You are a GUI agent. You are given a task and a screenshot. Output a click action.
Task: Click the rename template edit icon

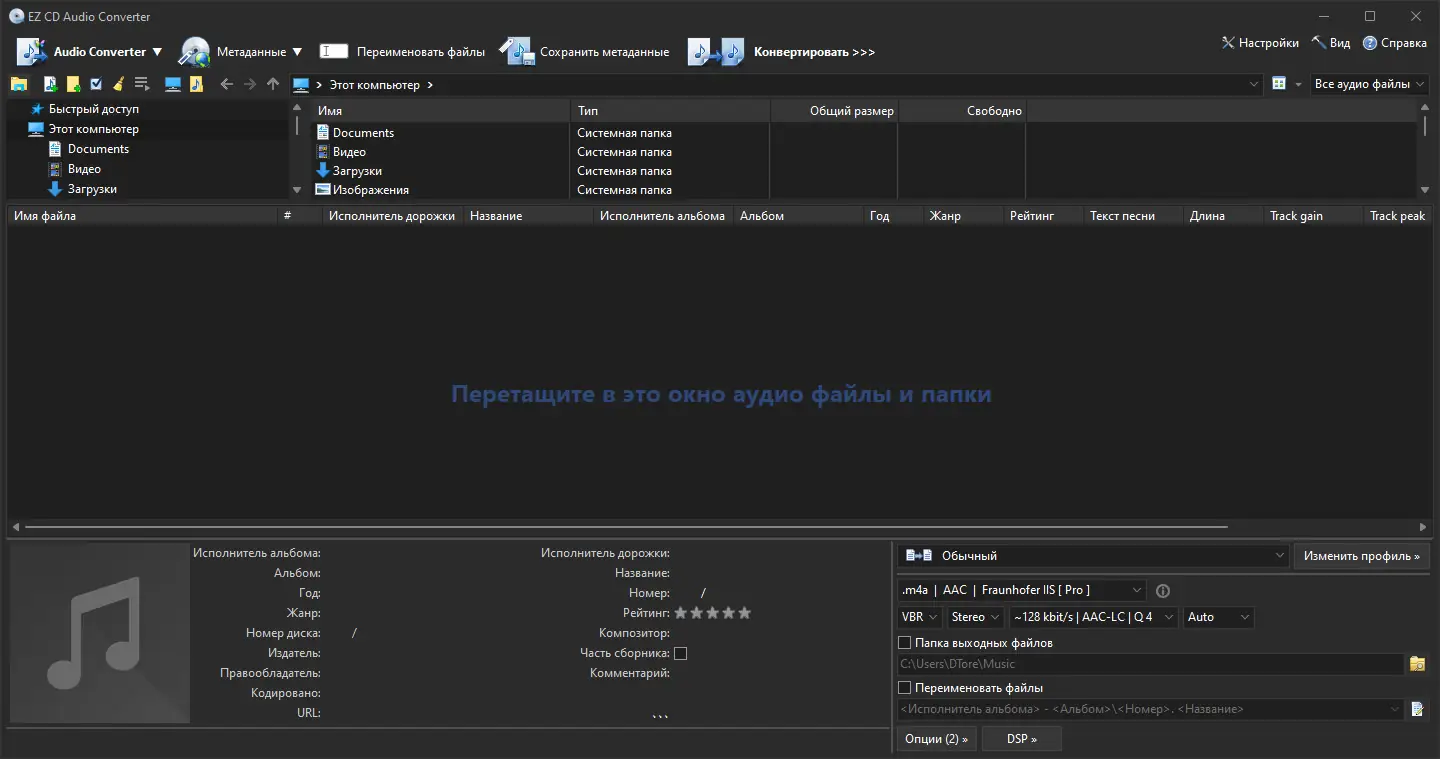(1417, 709)
